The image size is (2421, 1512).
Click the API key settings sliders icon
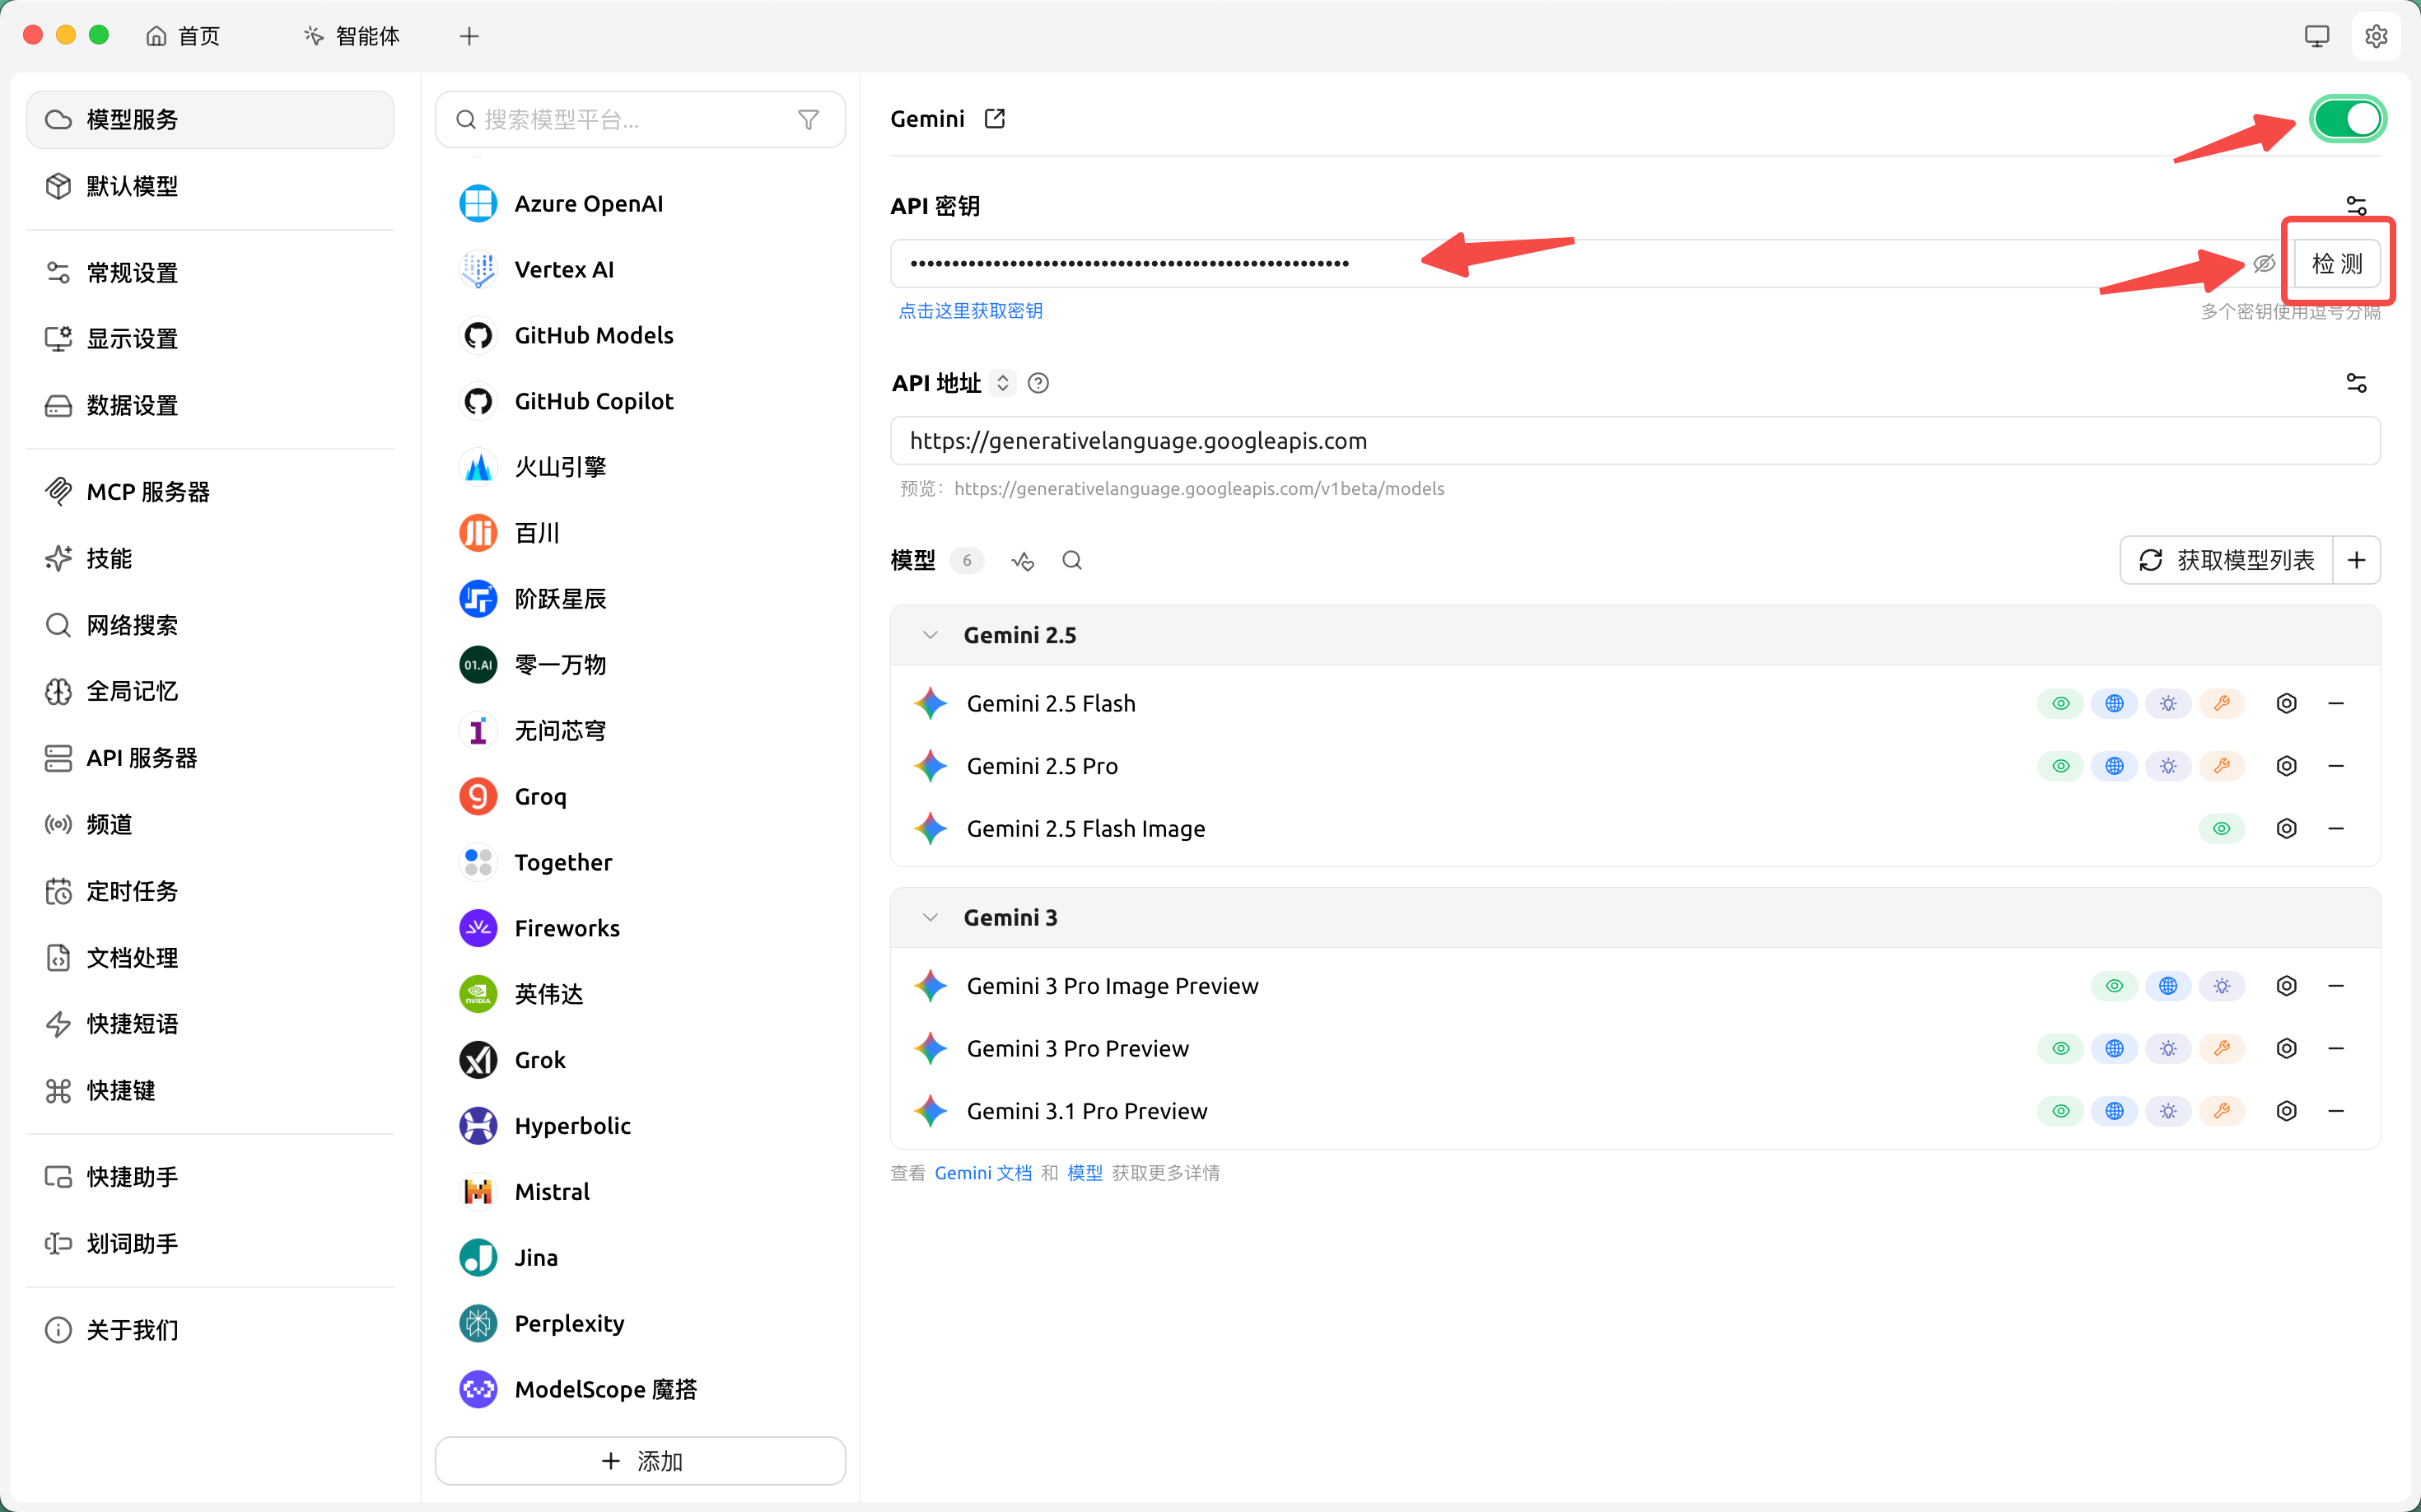click(x=2356, y=206)
